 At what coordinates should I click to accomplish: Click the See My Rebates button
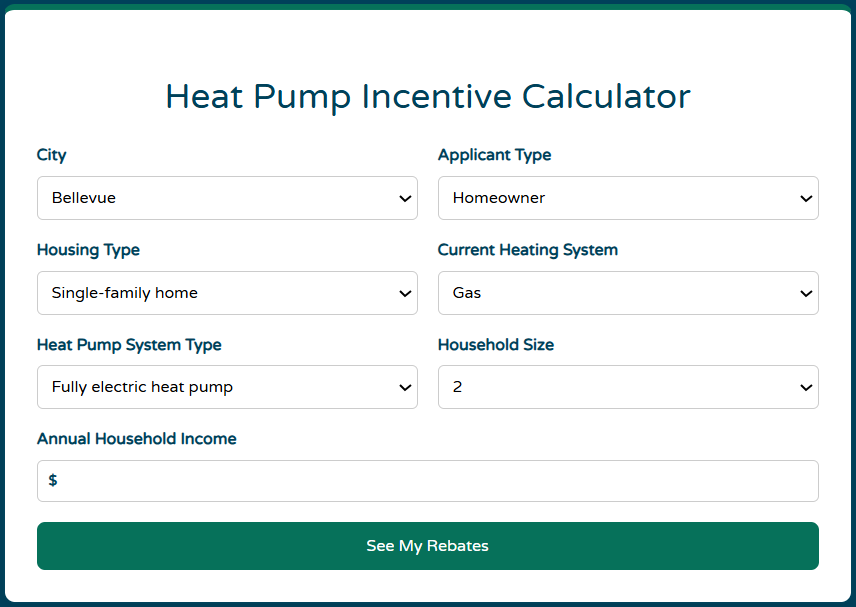[x=428, y=546]
